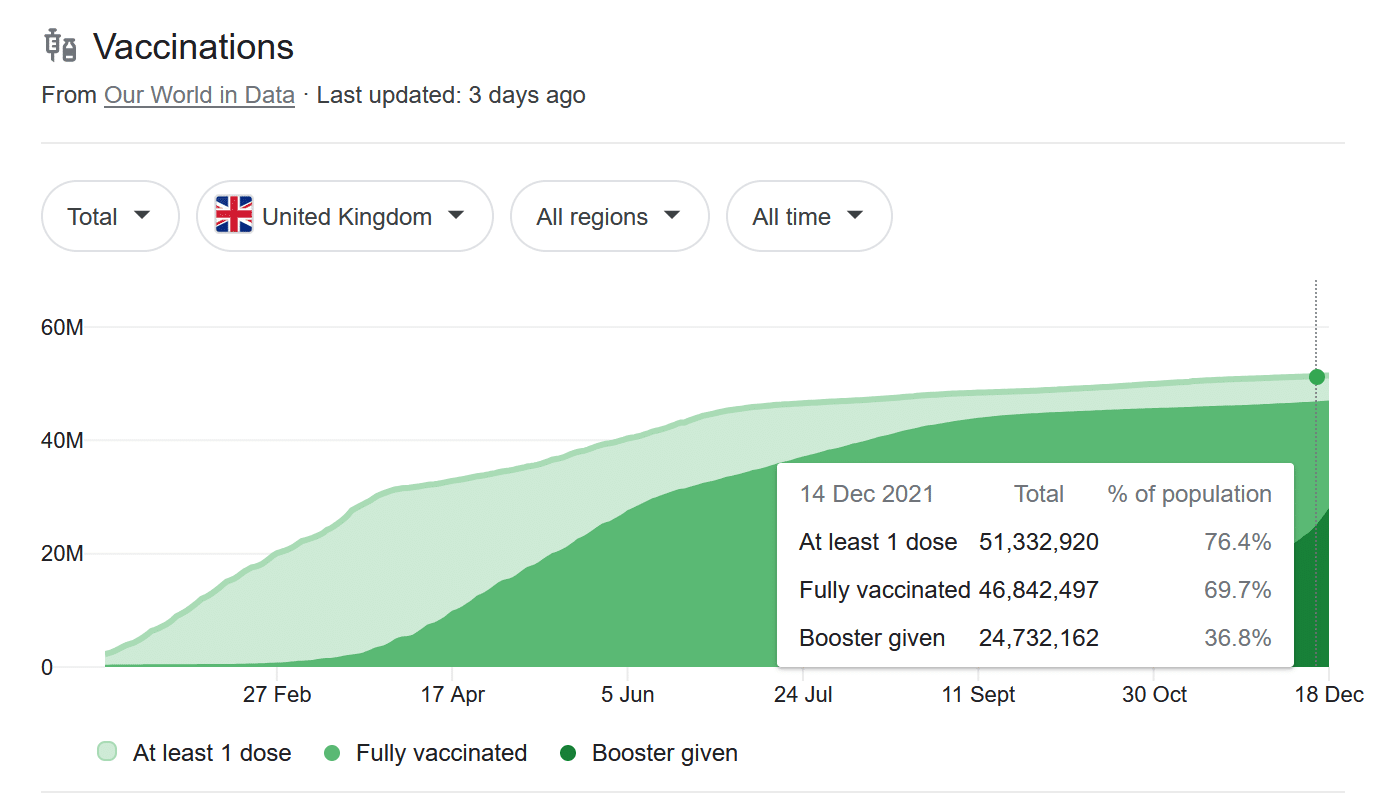Click the arrow icon on the Total filter
The height and width of the screenshot is (795, 1374).
pos(142,216)
